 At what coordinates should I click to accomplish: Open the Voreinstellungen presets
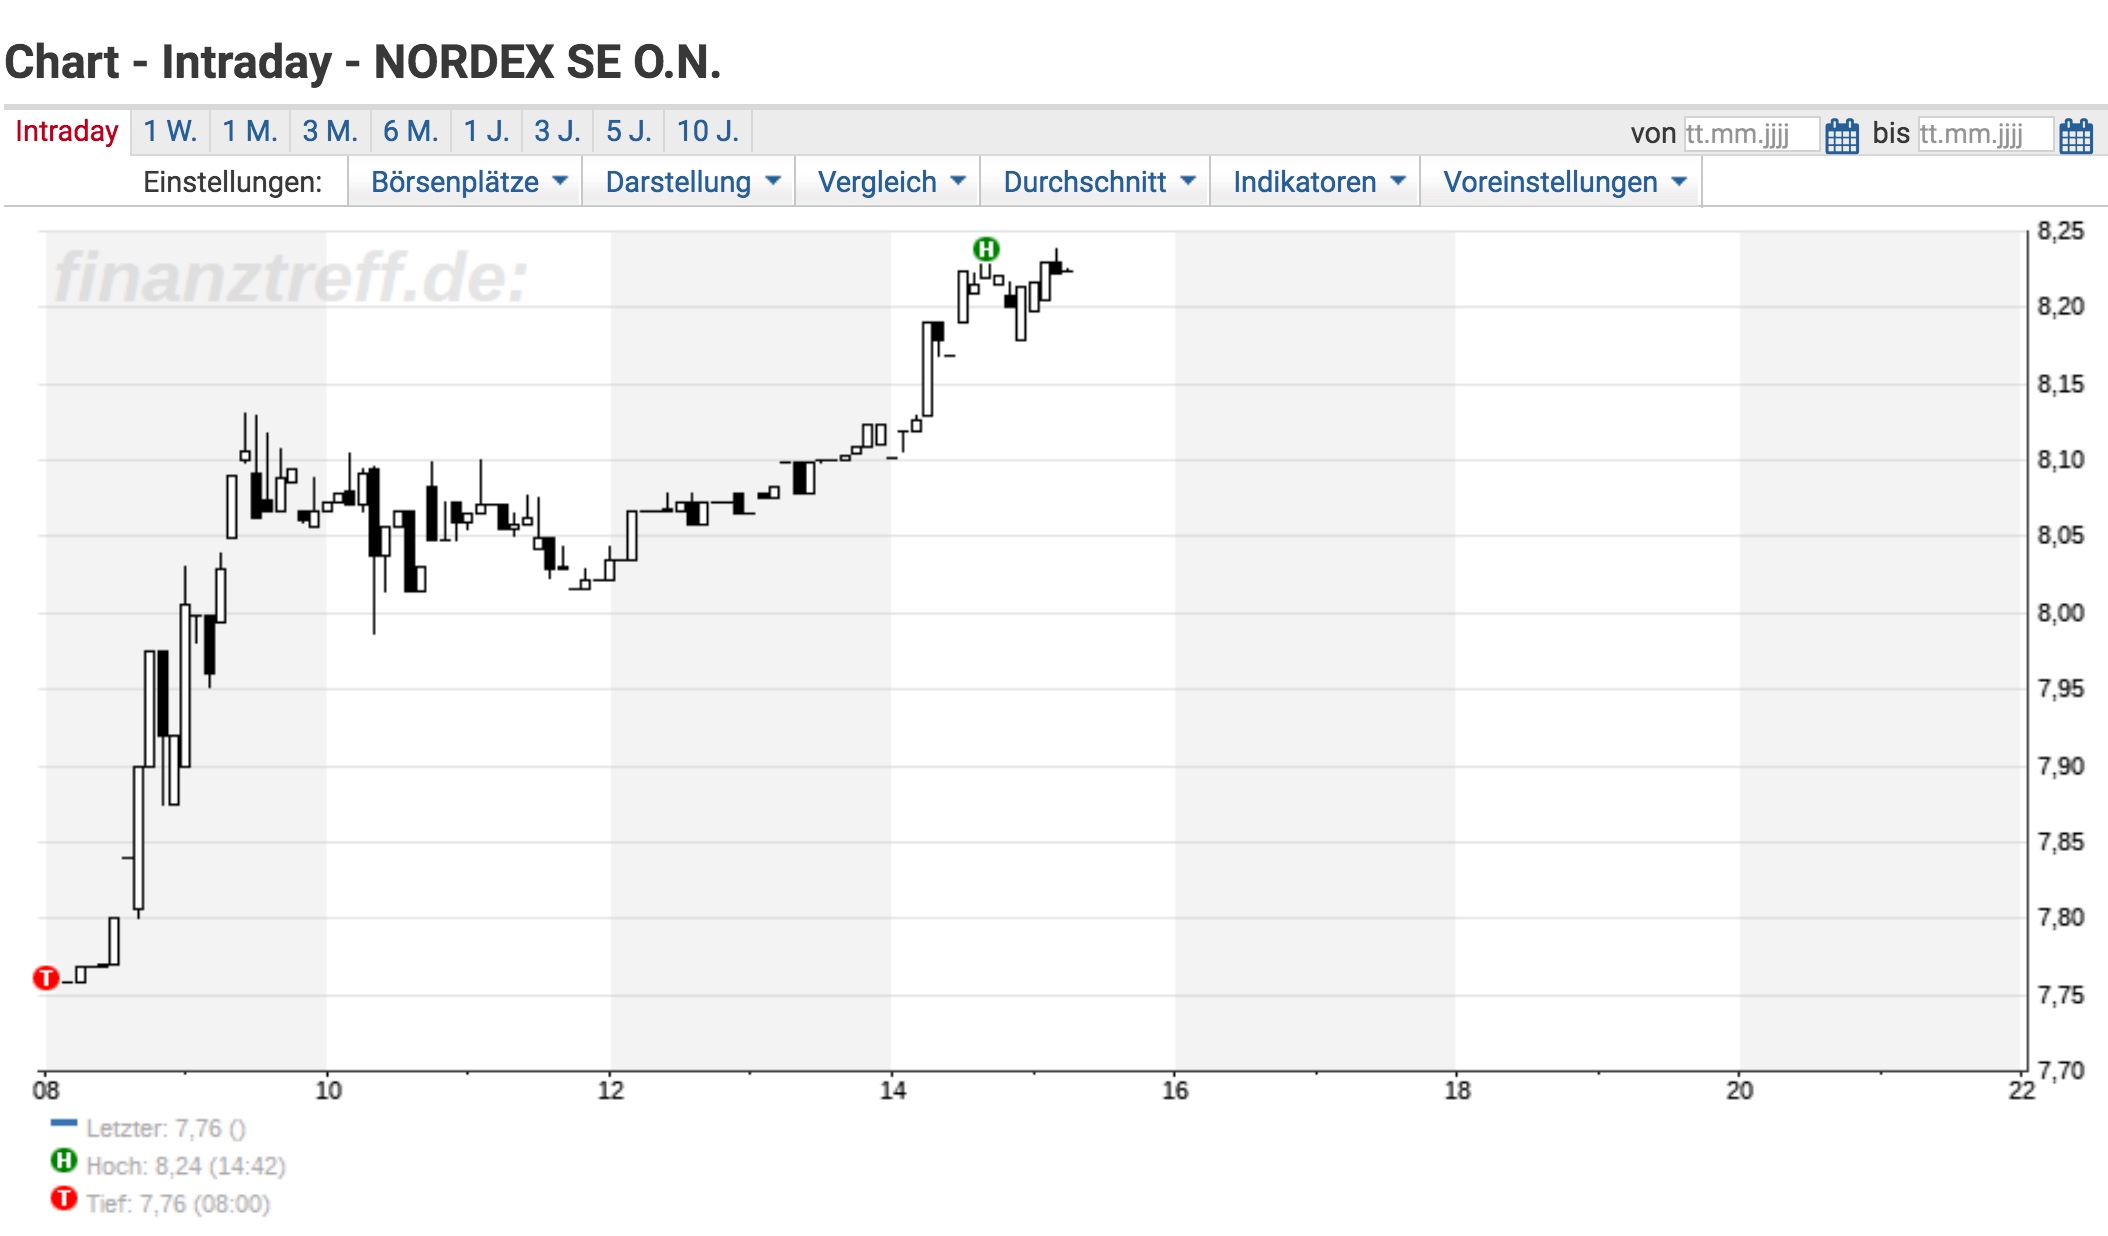[1563, 181]
